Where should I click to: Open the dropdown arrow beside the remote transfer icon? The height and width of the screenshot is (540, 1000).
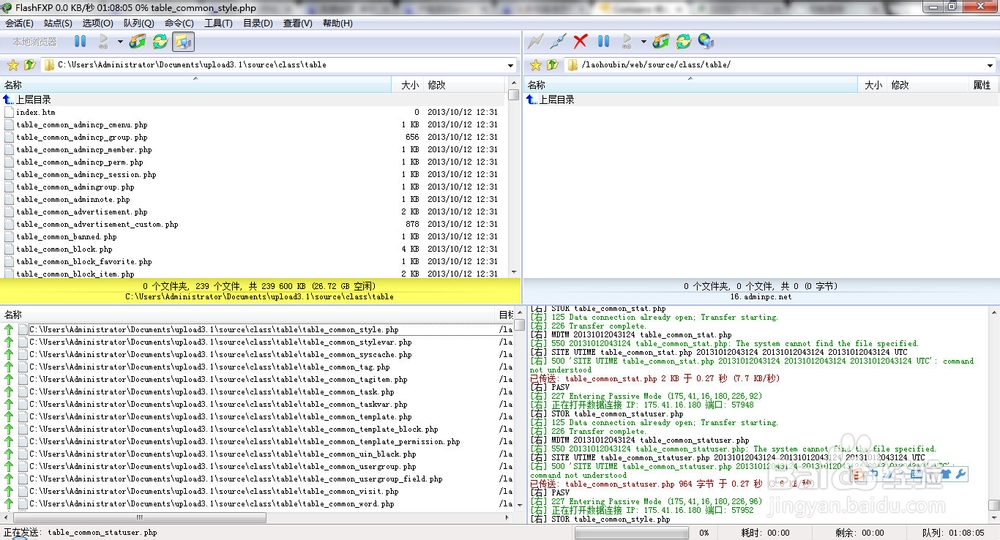tap(643, 42)
